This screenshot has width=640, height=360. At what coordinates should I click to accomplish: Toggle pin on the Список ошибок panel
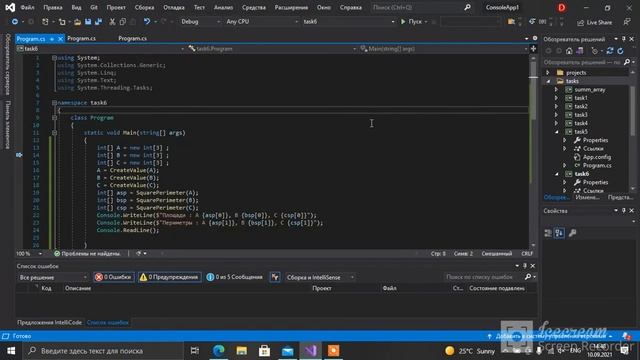[x=525, y=266]
